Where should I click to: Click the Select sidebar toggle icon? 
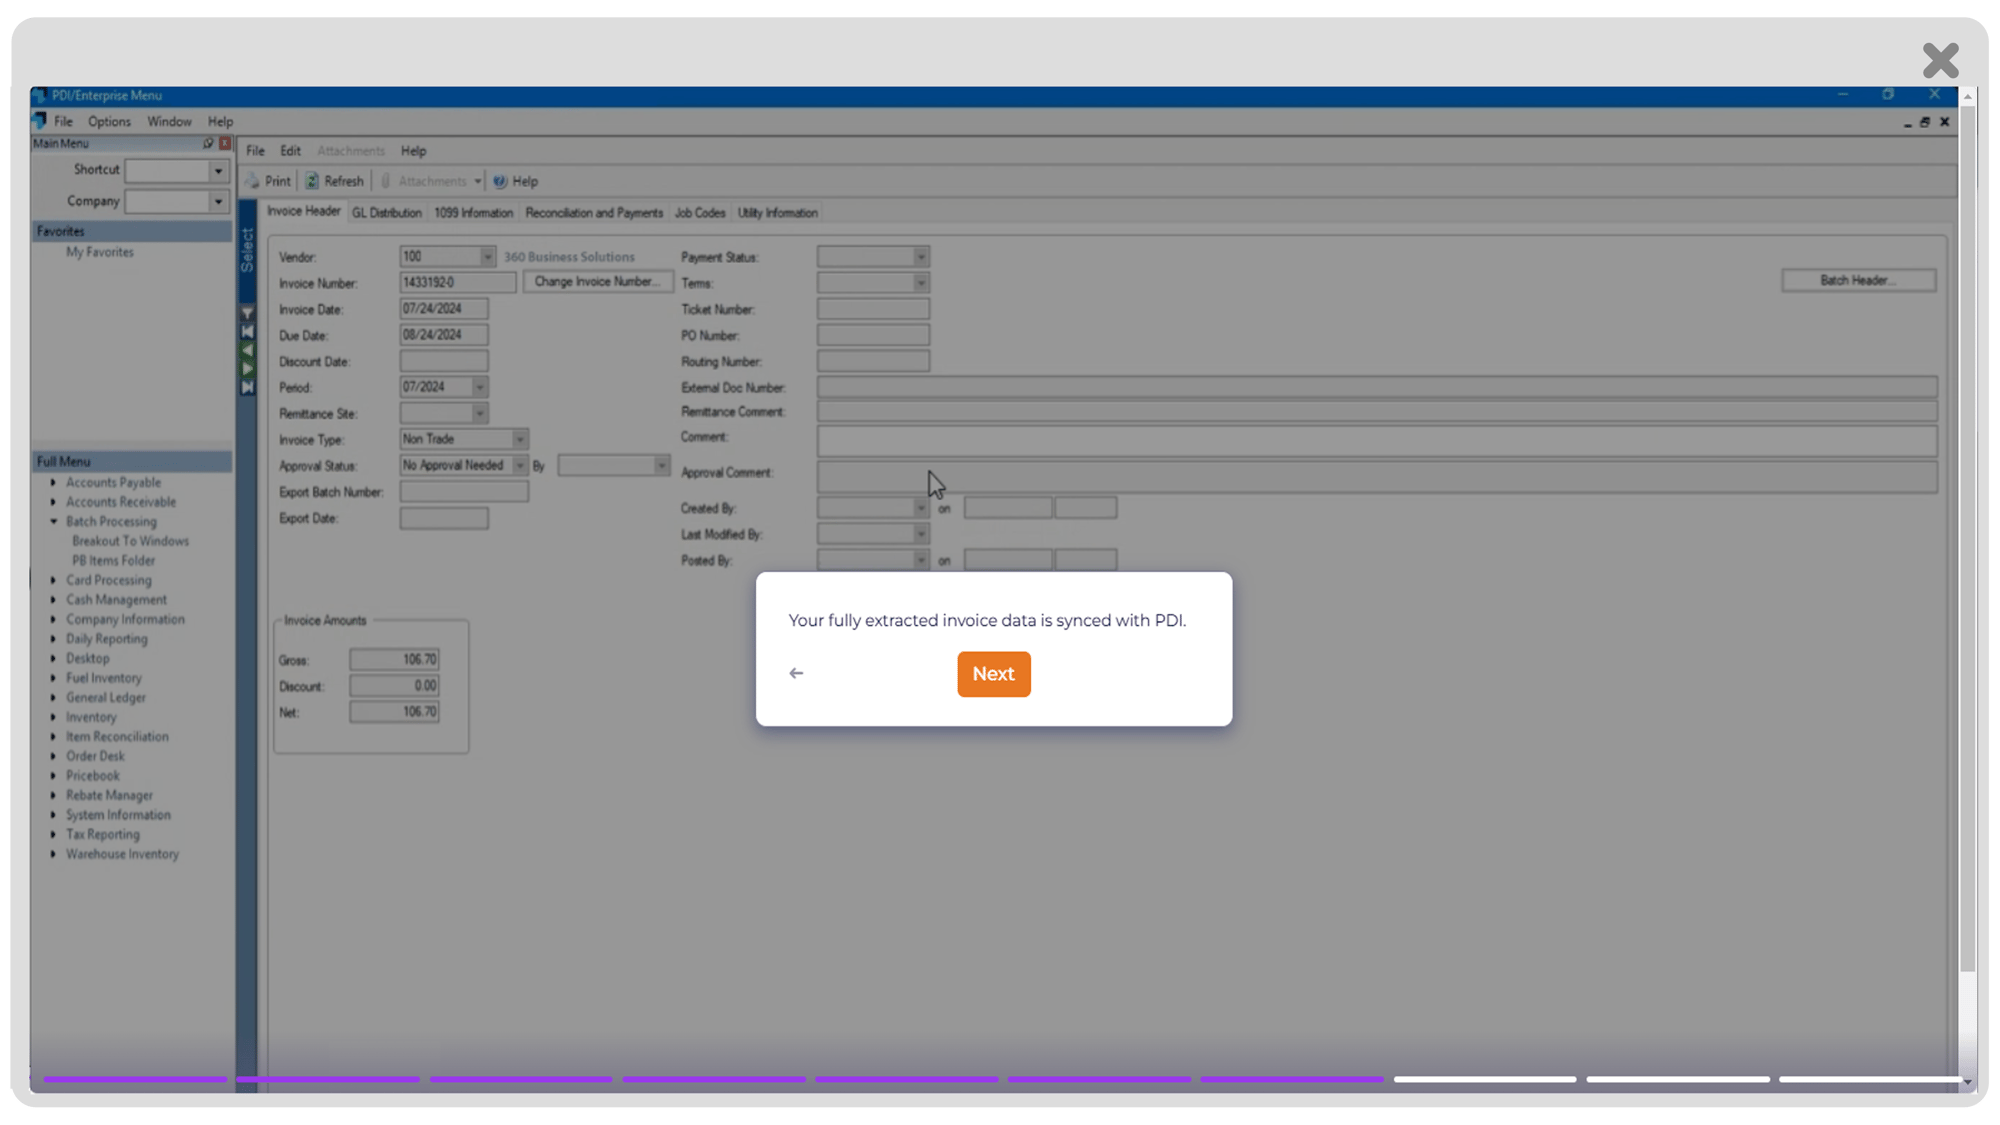[x=251, y=254]
